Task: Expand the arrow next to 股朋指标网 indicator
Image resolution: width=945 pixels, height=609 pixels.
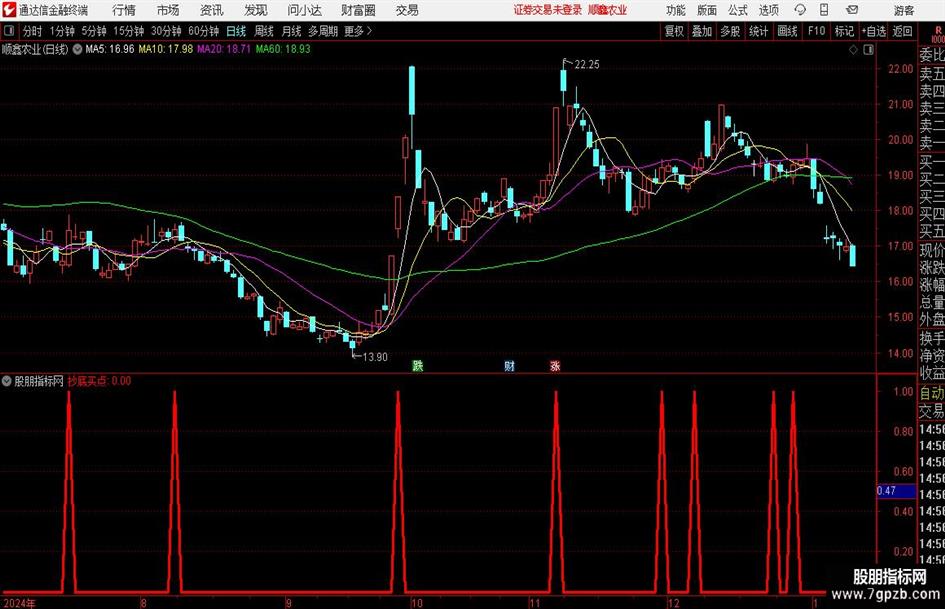Action: coord(7,381)
